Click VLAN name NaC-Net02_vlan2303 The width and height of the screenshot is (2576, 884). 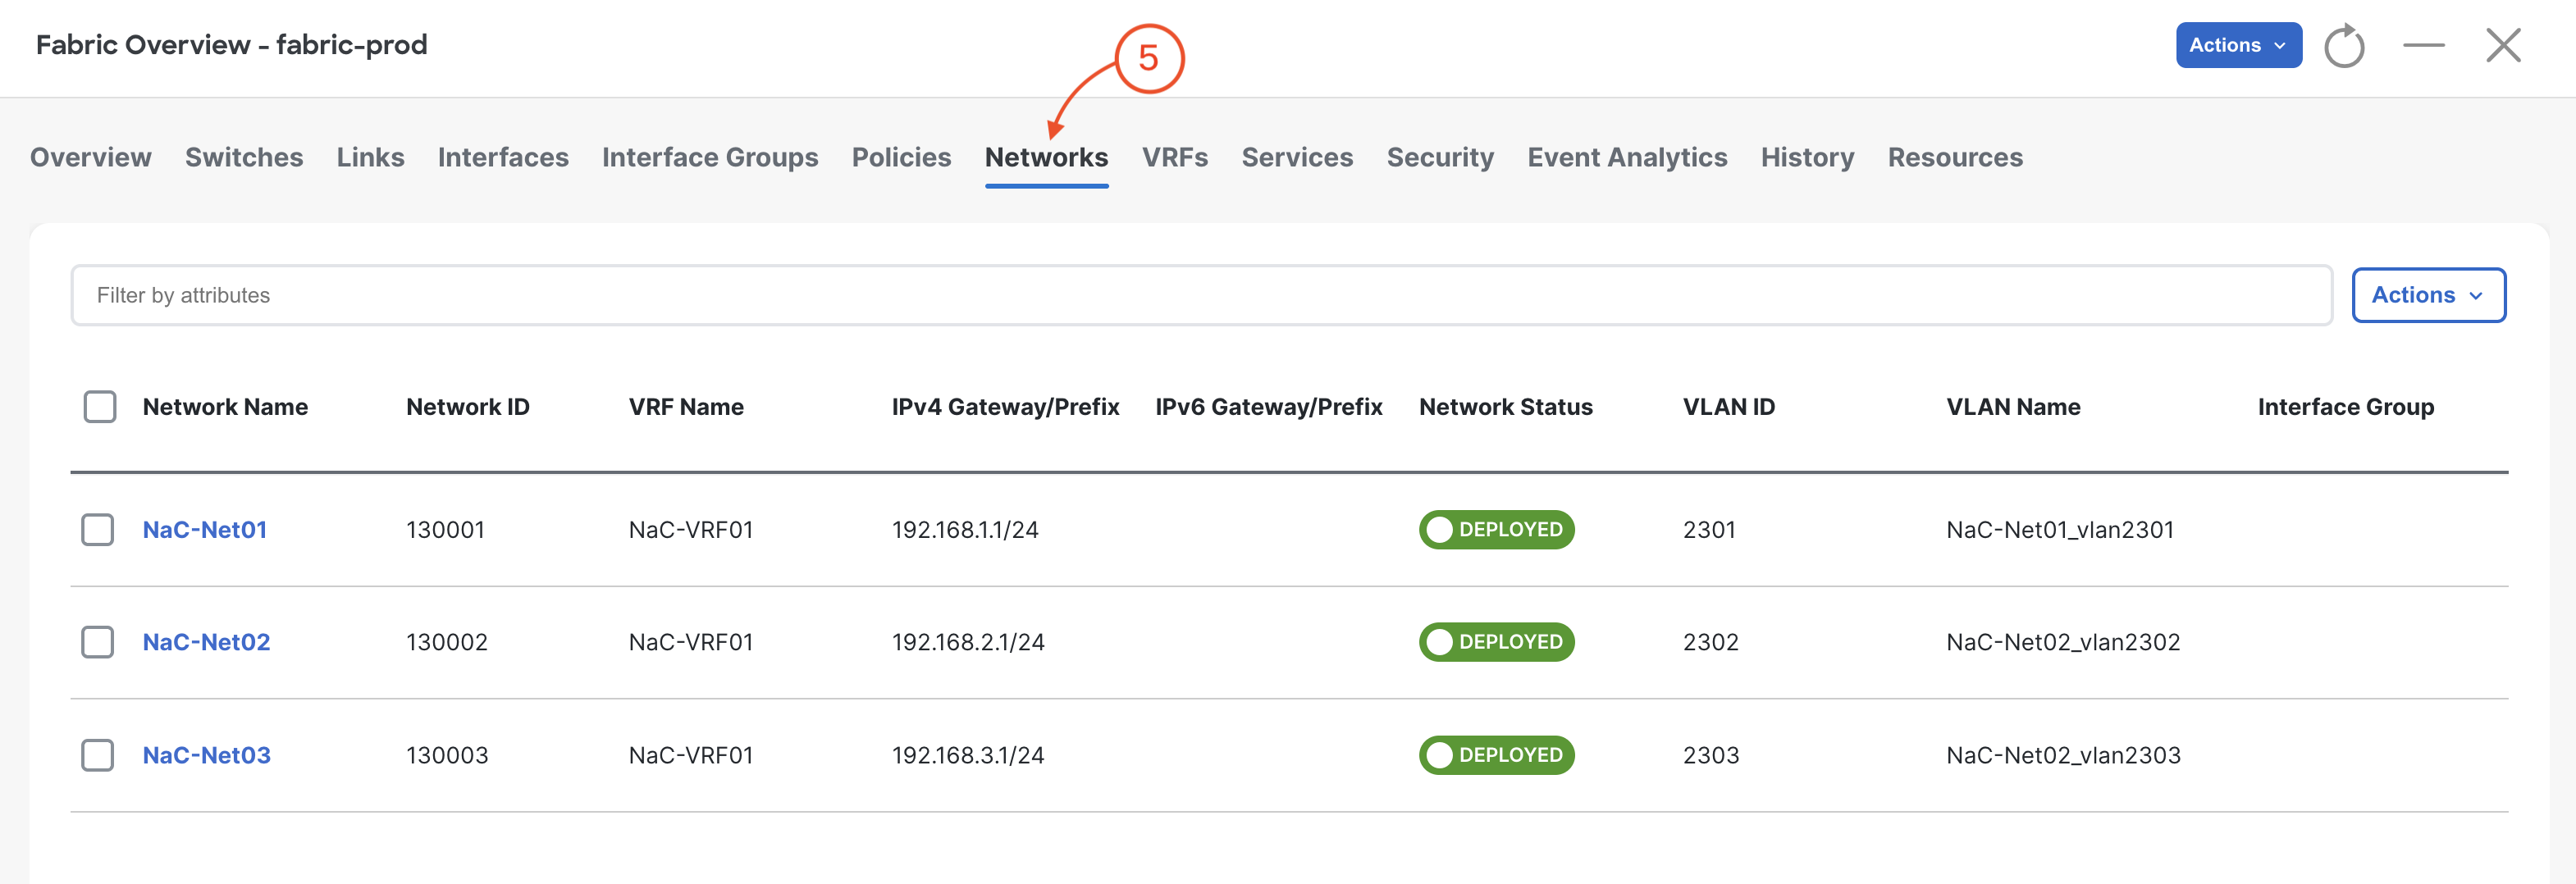point(2063,755)
